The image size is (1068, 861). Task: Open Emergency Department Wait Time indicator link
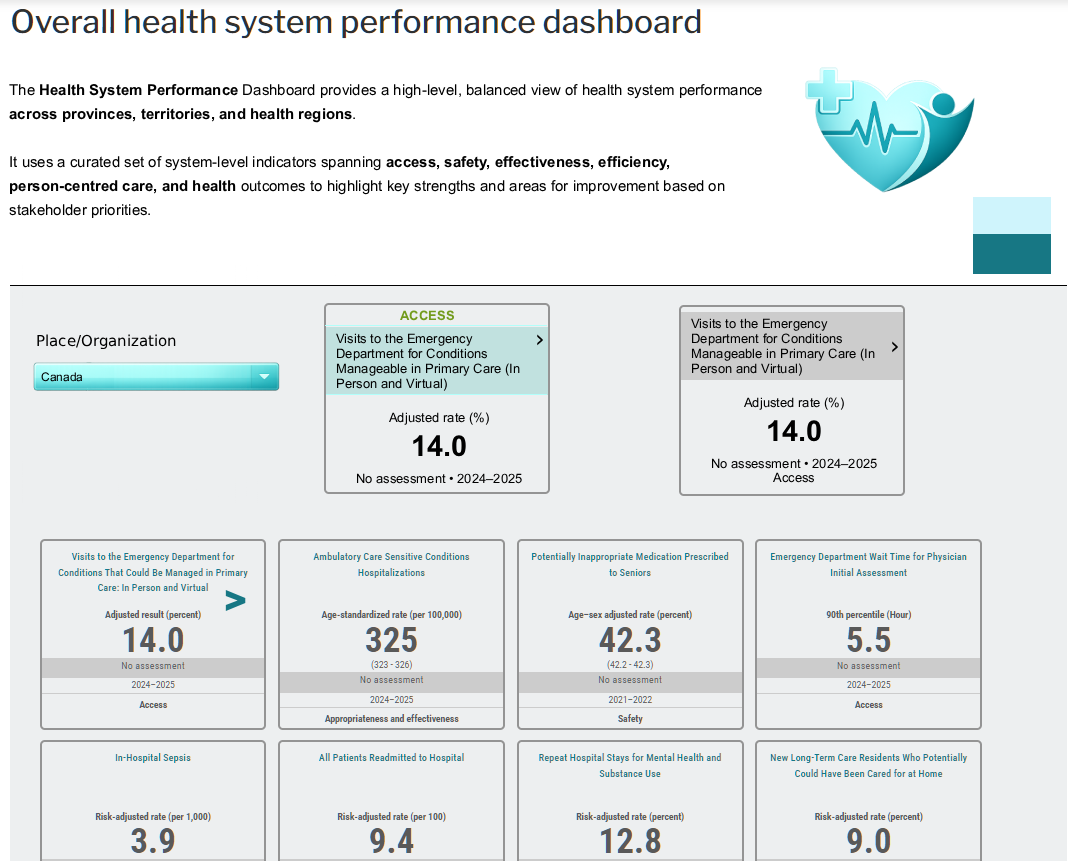coord(868,565)
